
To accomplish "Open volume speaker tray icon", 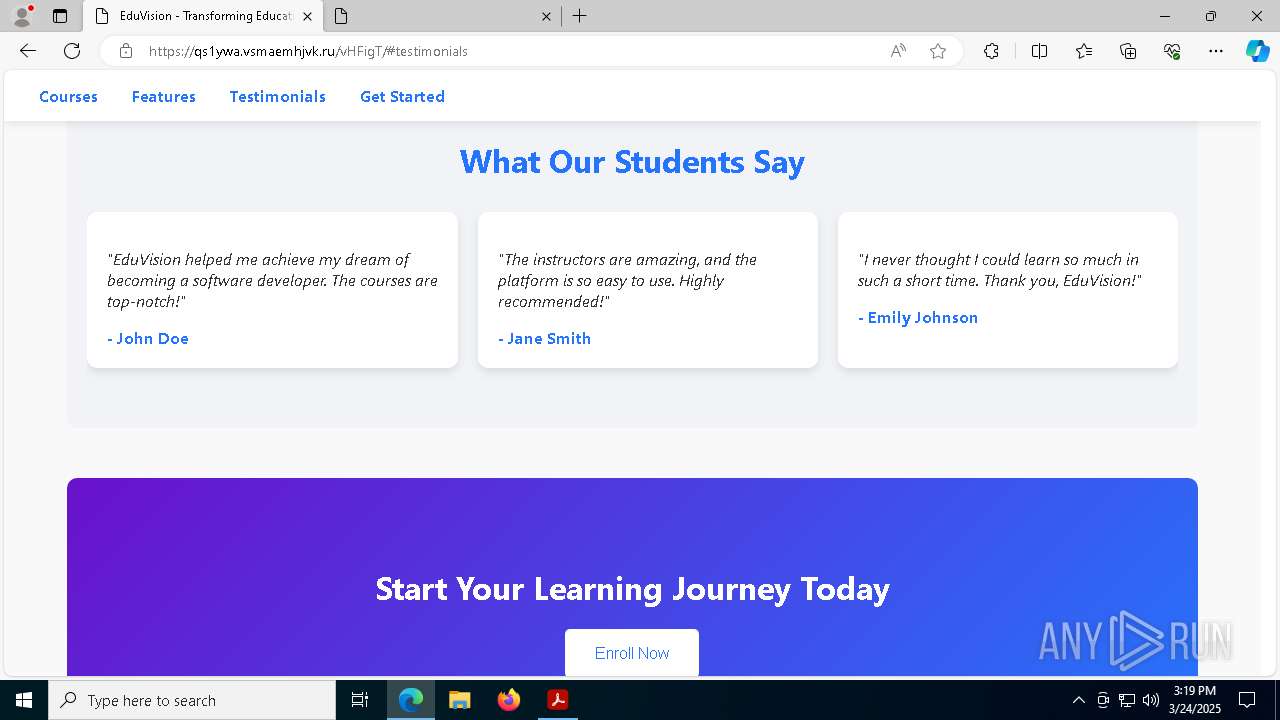I will tap(1150, 700).
